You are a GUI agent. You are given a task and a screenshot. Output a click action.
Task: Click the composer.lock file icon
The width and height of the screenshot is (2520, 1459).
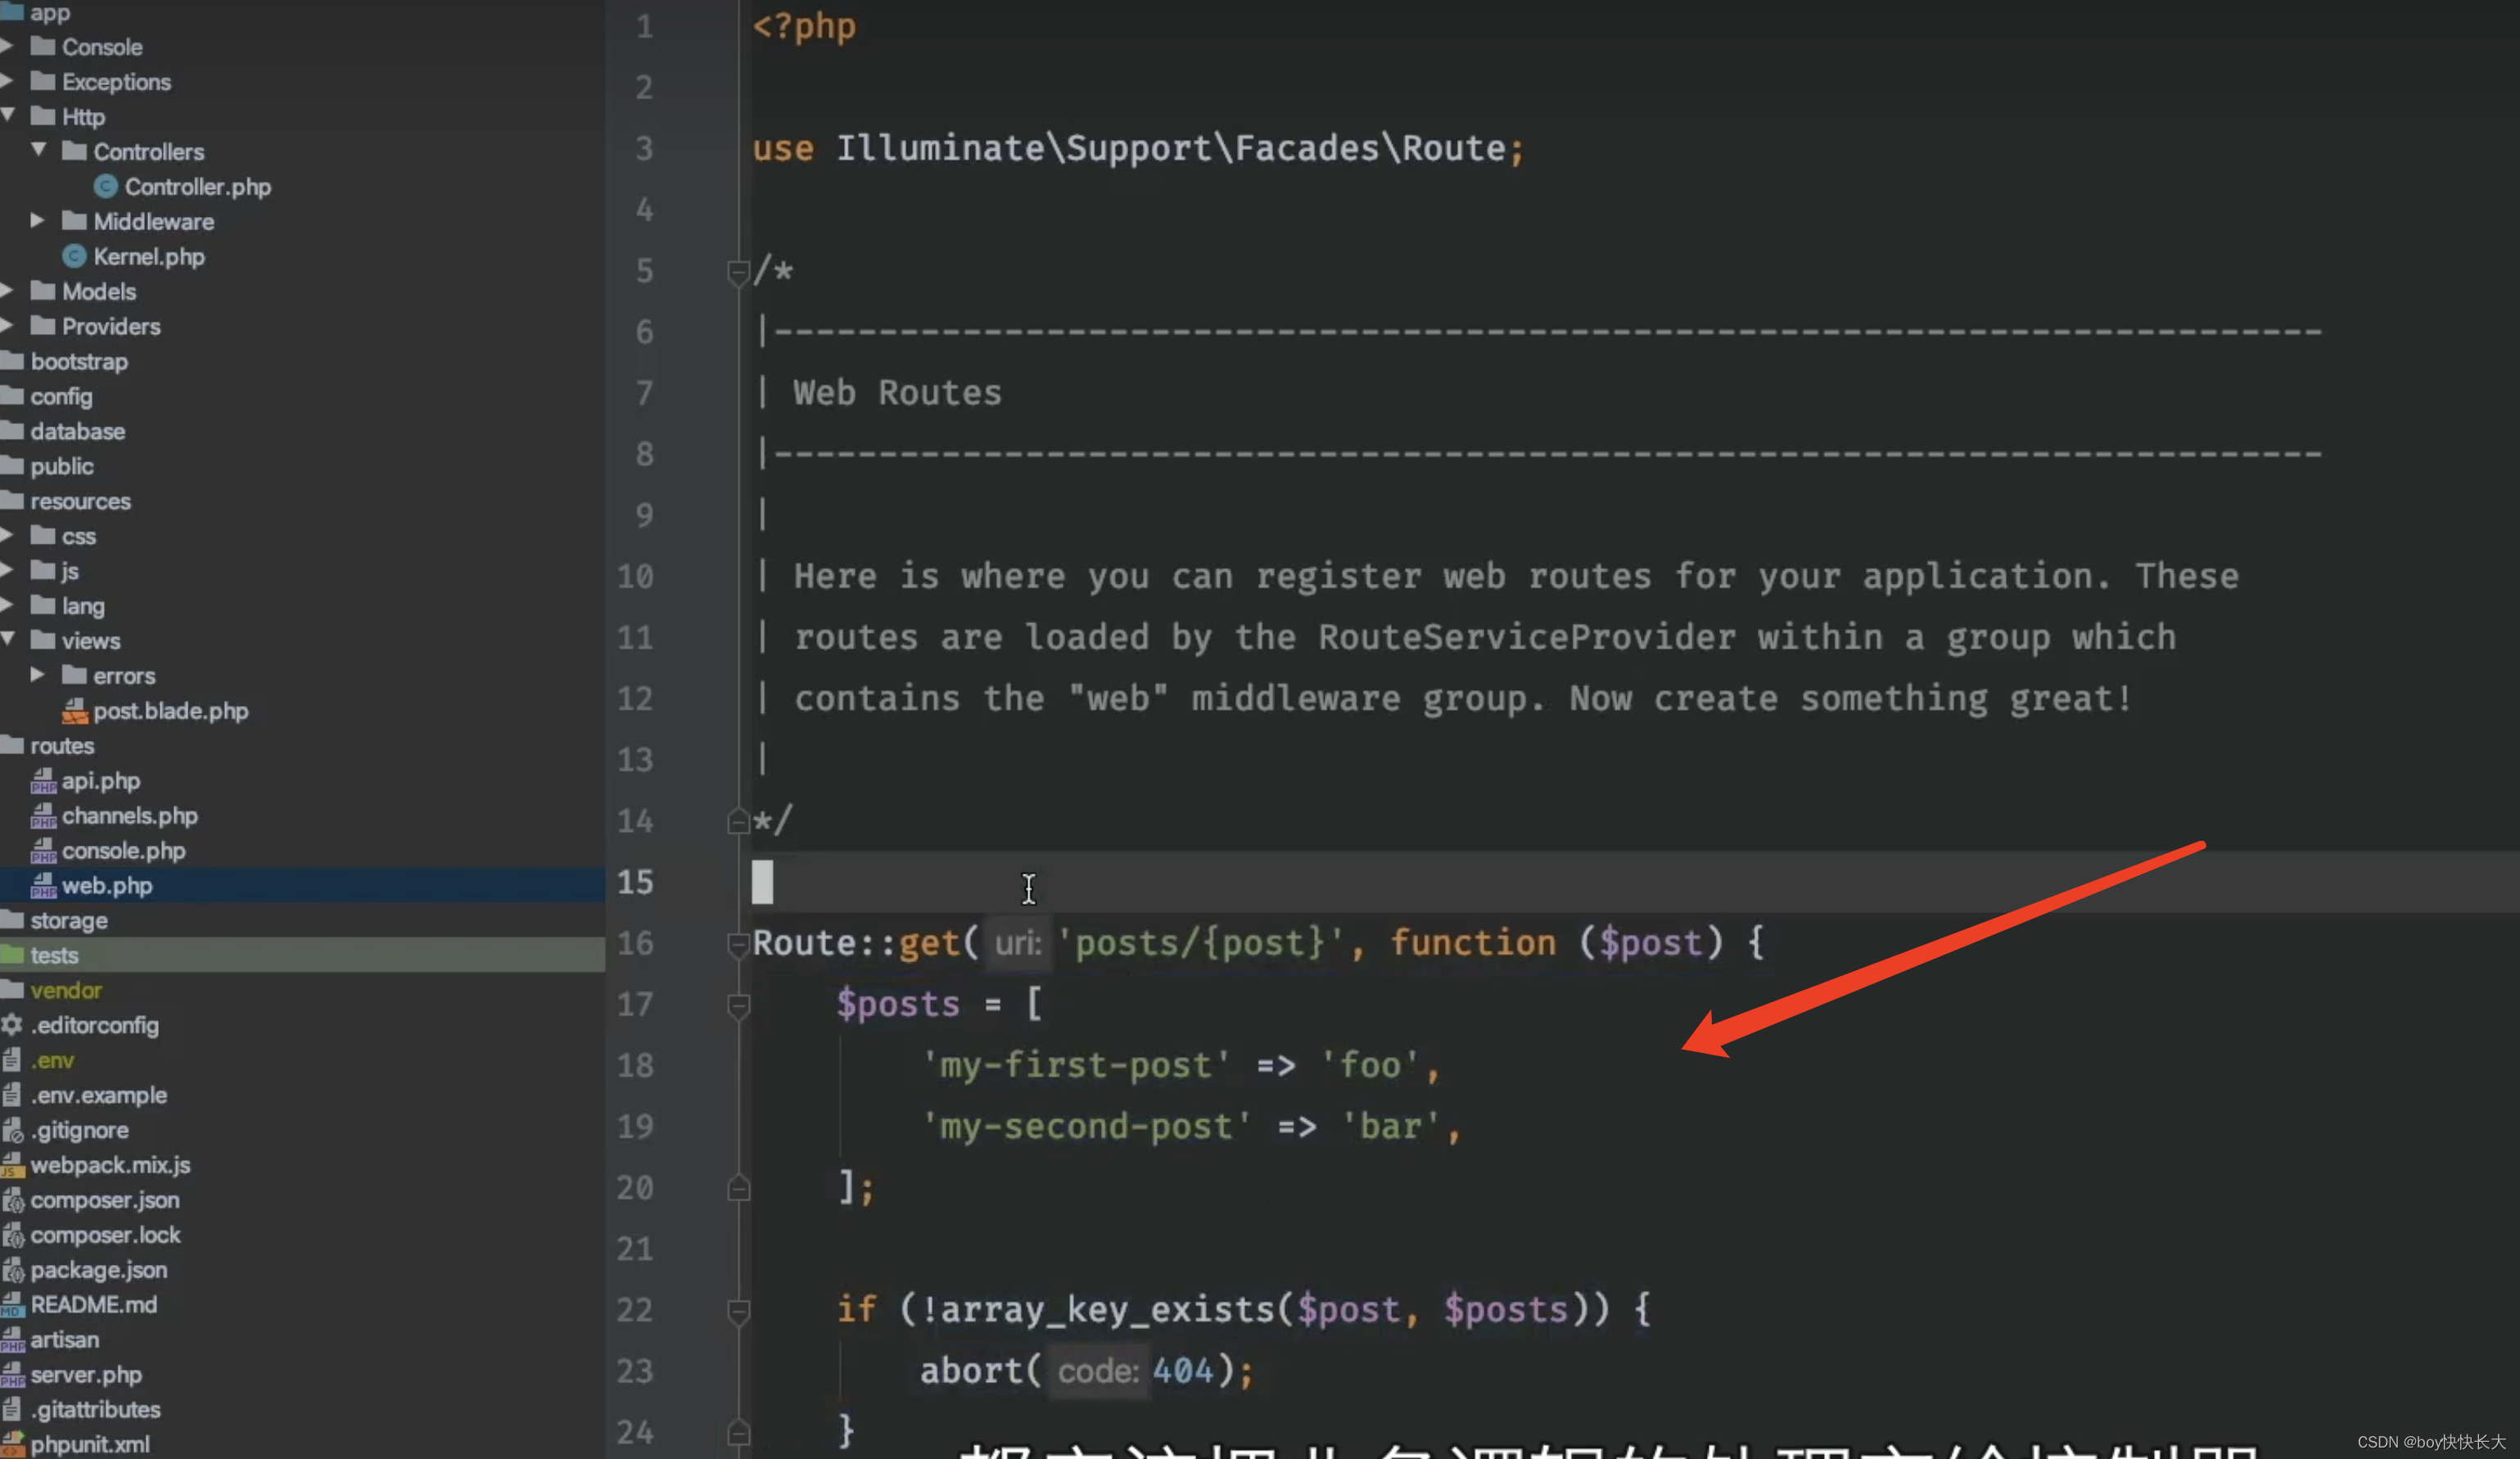coord(12,1235)
